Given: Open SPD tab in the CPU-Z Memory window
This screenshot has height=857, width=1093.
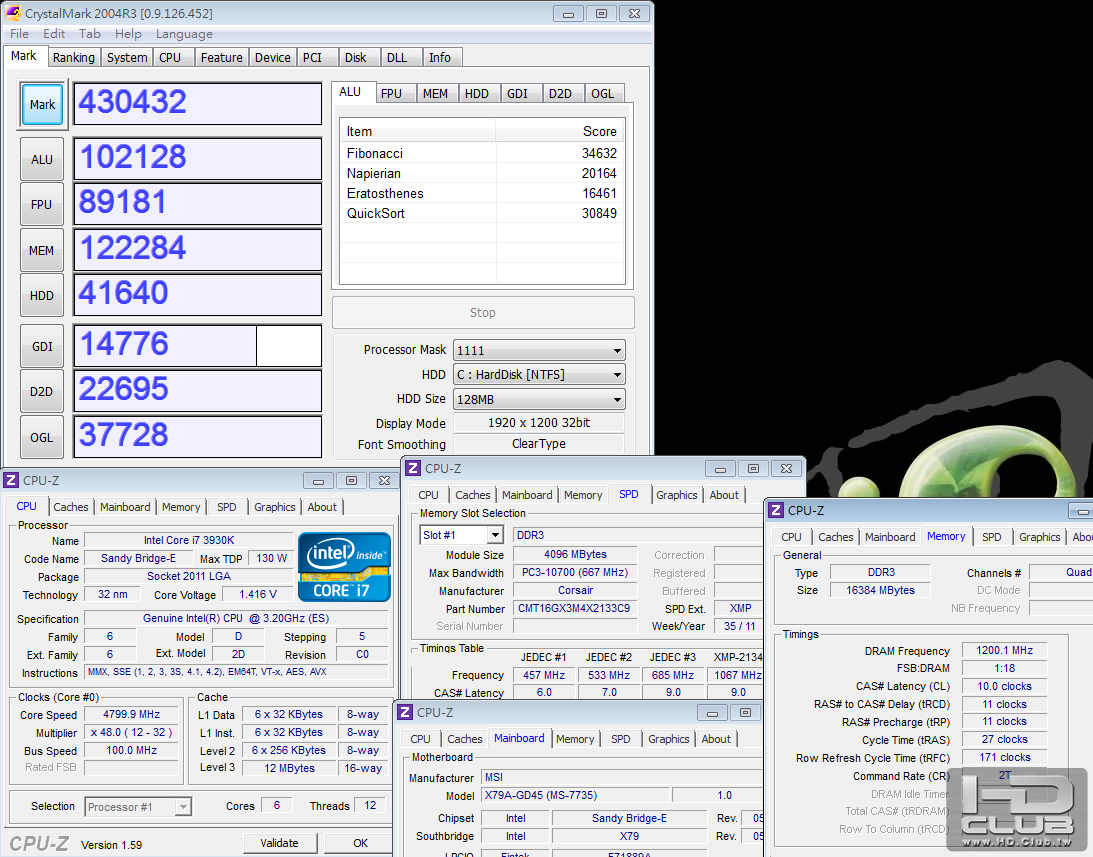Looking at the screenshot, I should (x=992, y=537).
